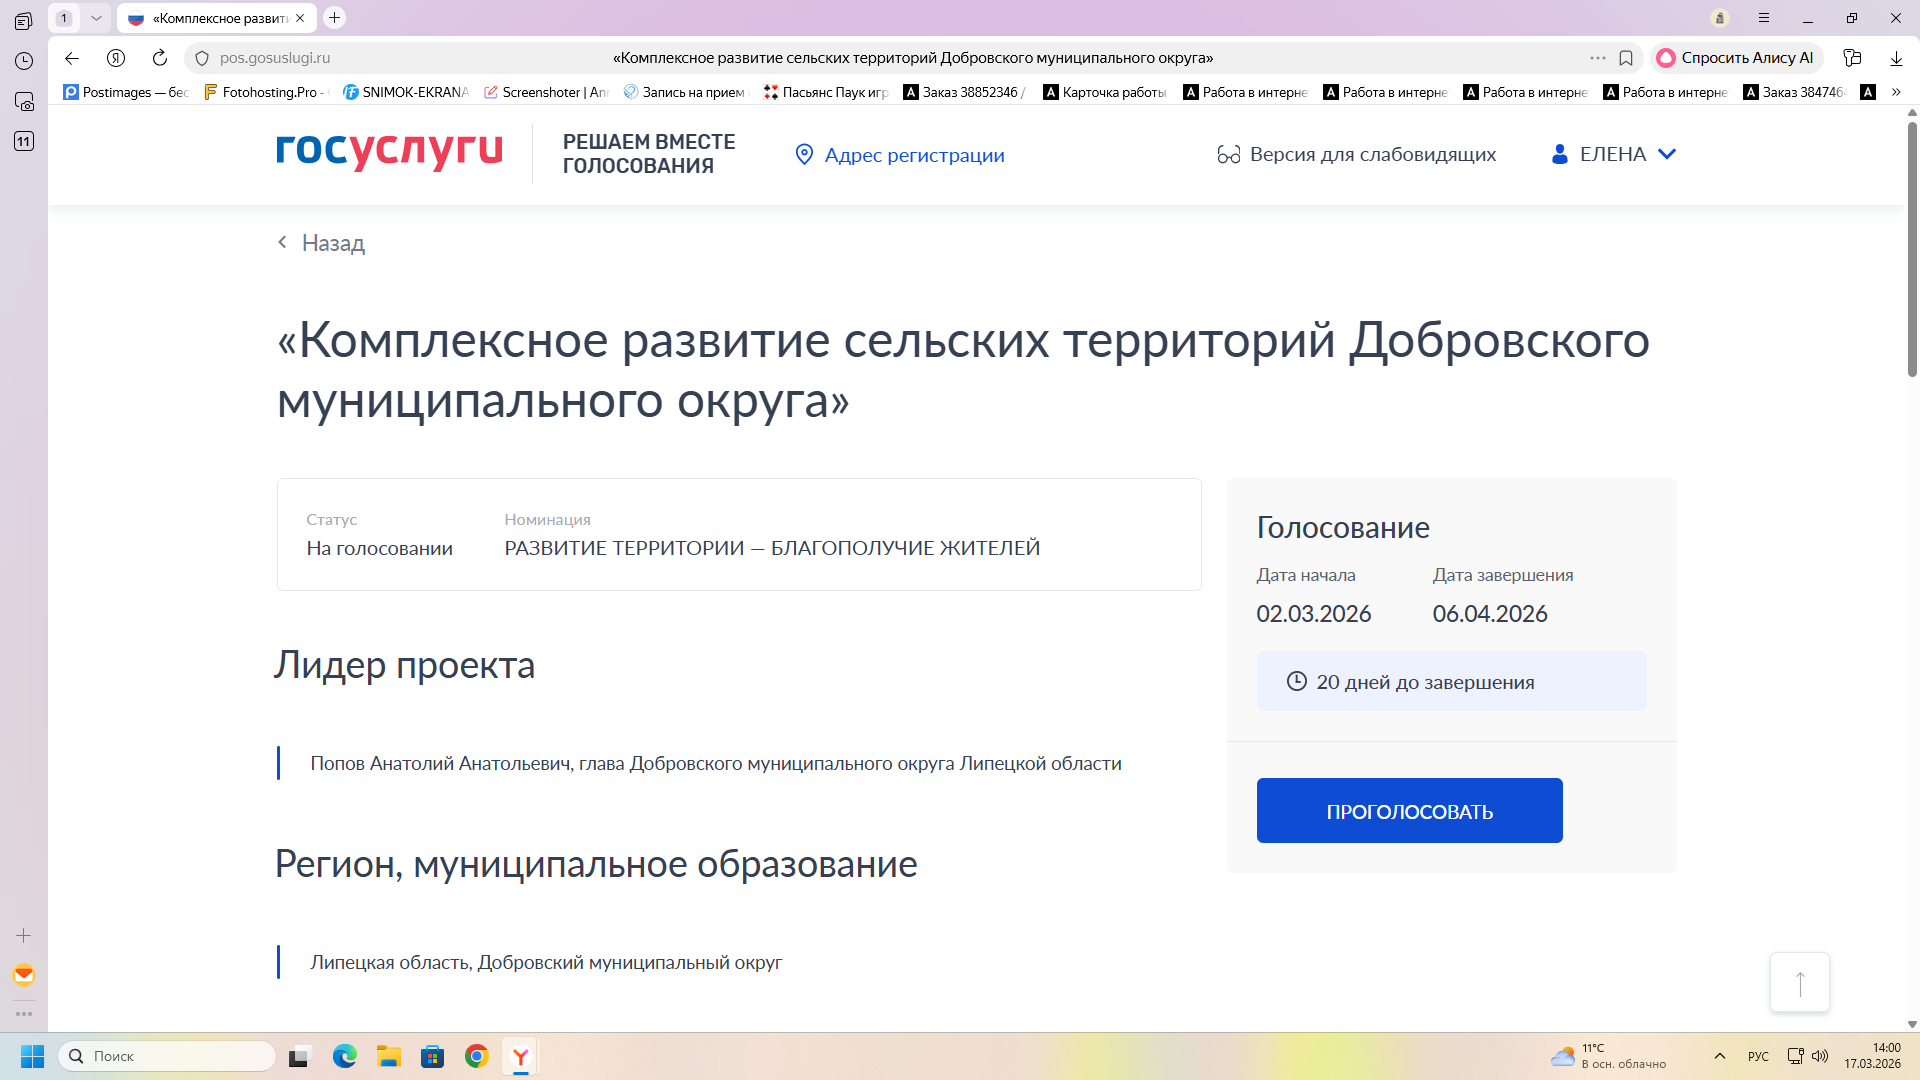
Task: Expand the system tray hidden icons arrow
Action: click(x=1720, y=1056)
